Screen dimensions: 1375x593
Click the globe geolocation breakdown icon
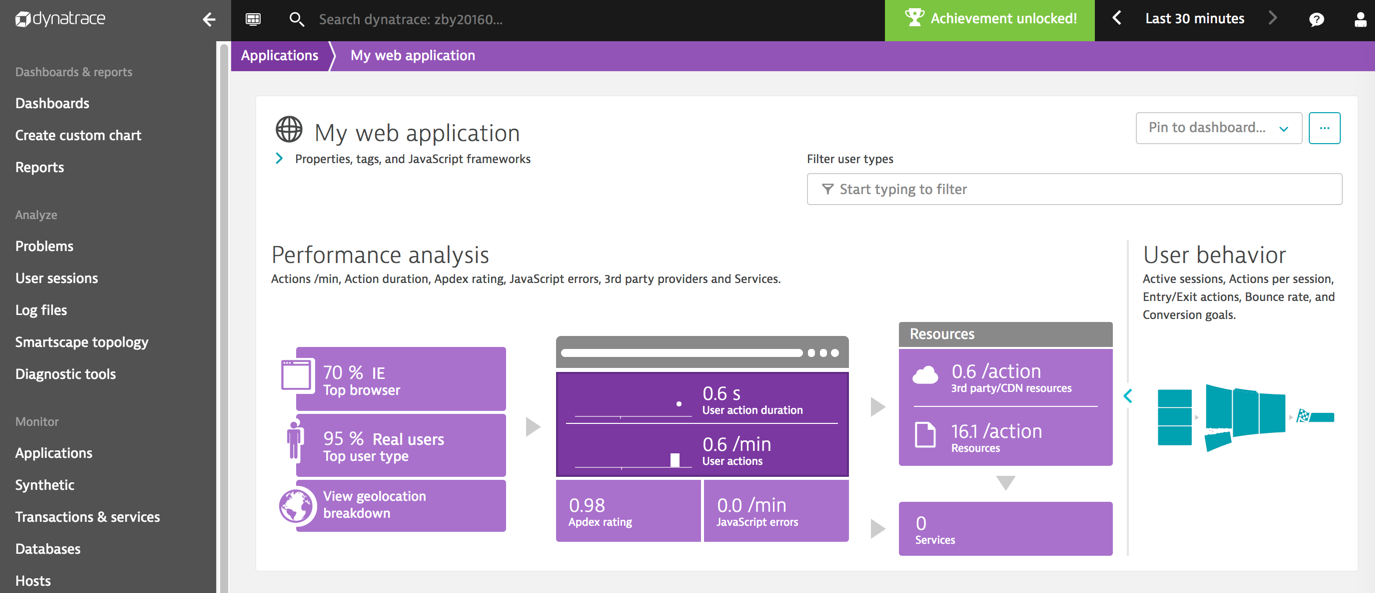pos(297,505)
